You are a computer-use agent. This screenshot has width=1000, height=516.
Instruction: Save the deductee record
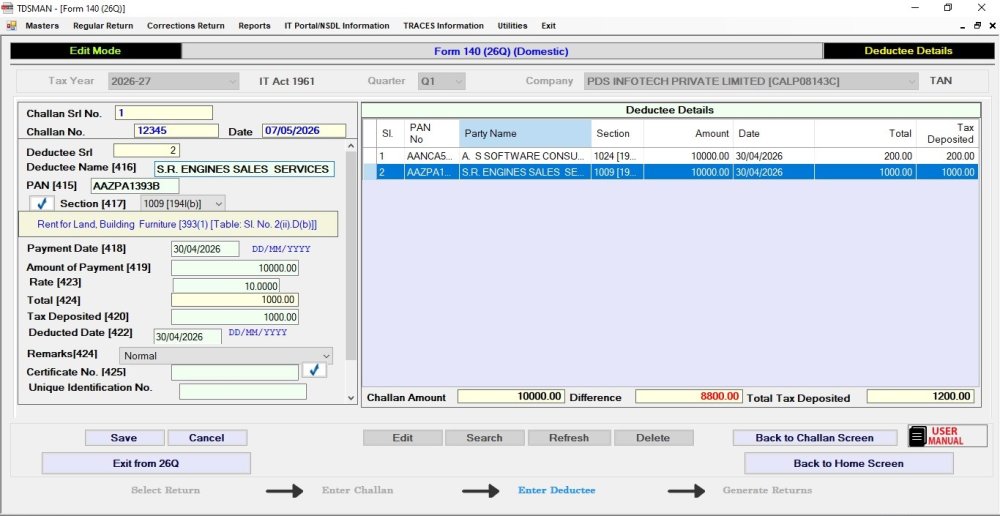[124, 438]
